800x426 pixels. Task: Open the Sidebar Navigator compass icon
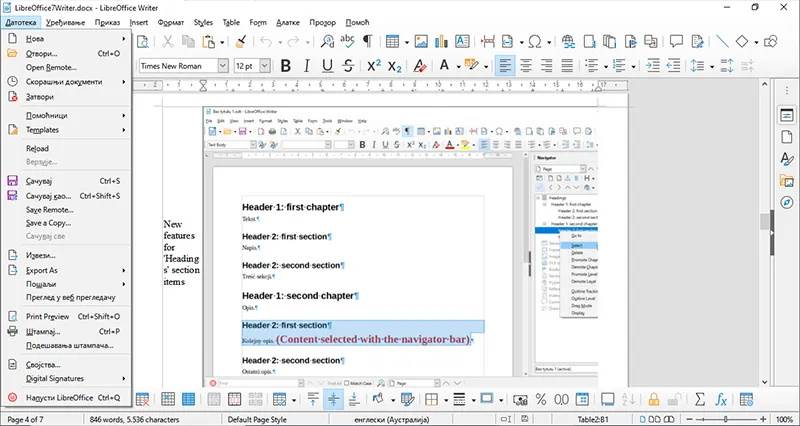click(x=787, y=203)
